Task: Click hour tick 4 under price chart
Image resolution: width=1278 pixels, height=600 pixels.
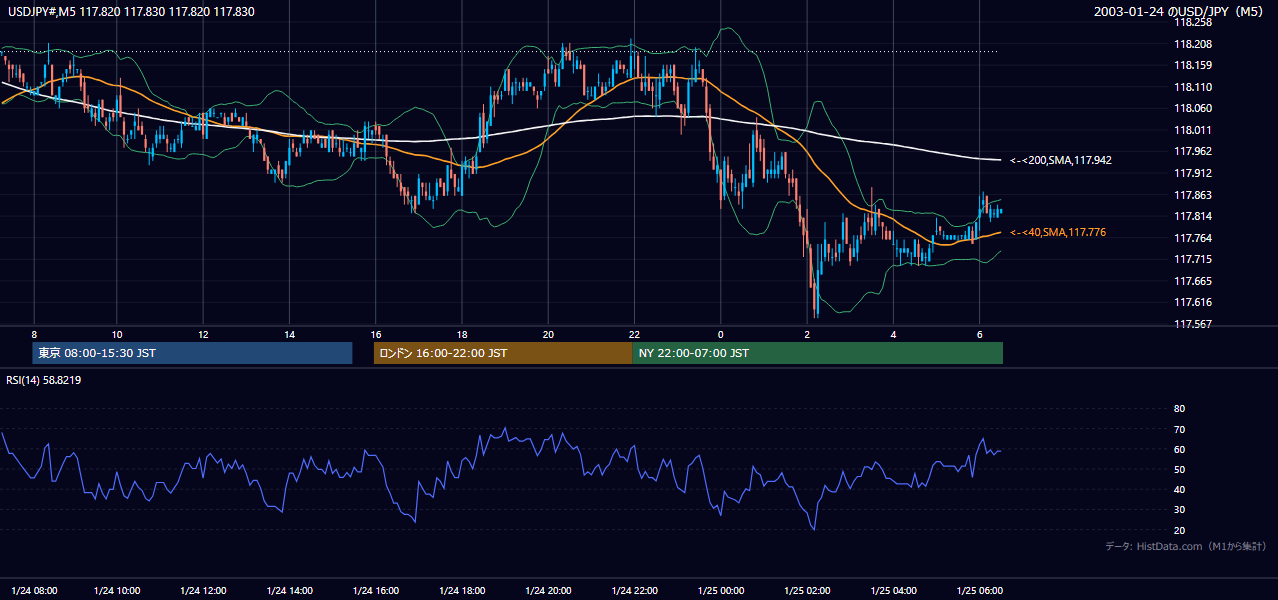Action: click(893, 334)
